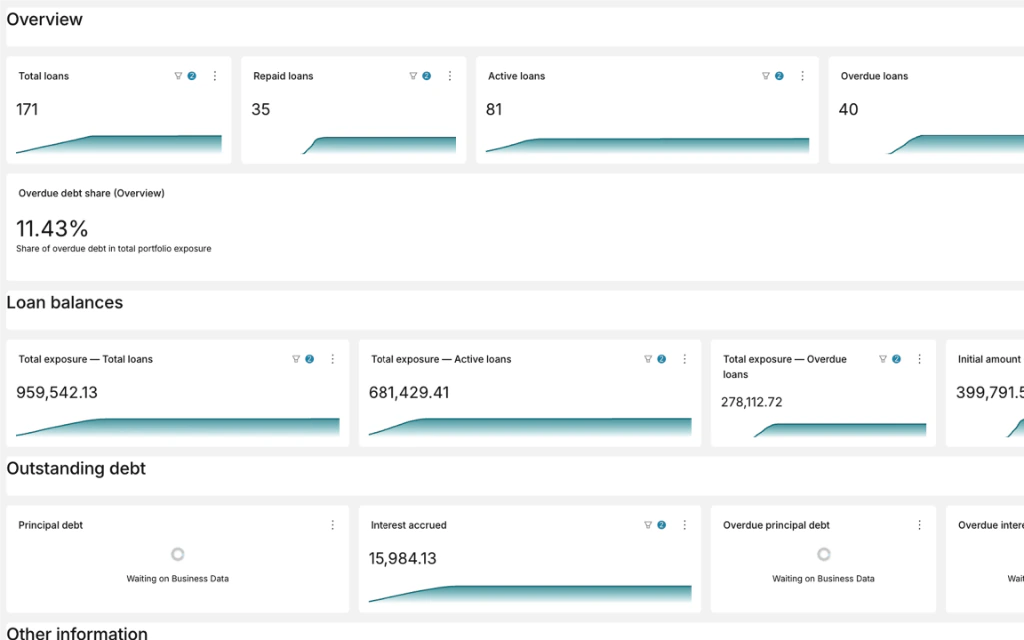The image size is (1024, 640).
Task: Open the three-dot menu on Active loans card
Action: click(x=803, y=76)
